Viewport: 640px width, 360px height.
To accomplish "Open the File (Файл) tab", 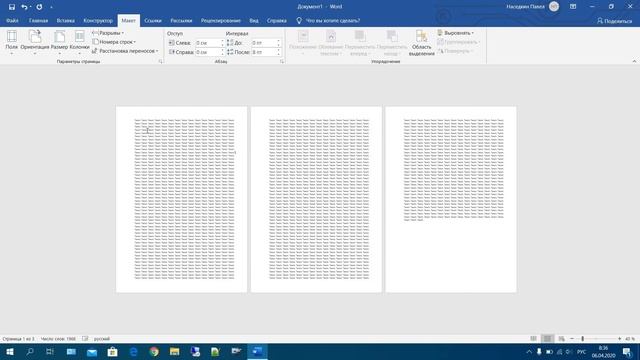I will [x=12, y=20].
